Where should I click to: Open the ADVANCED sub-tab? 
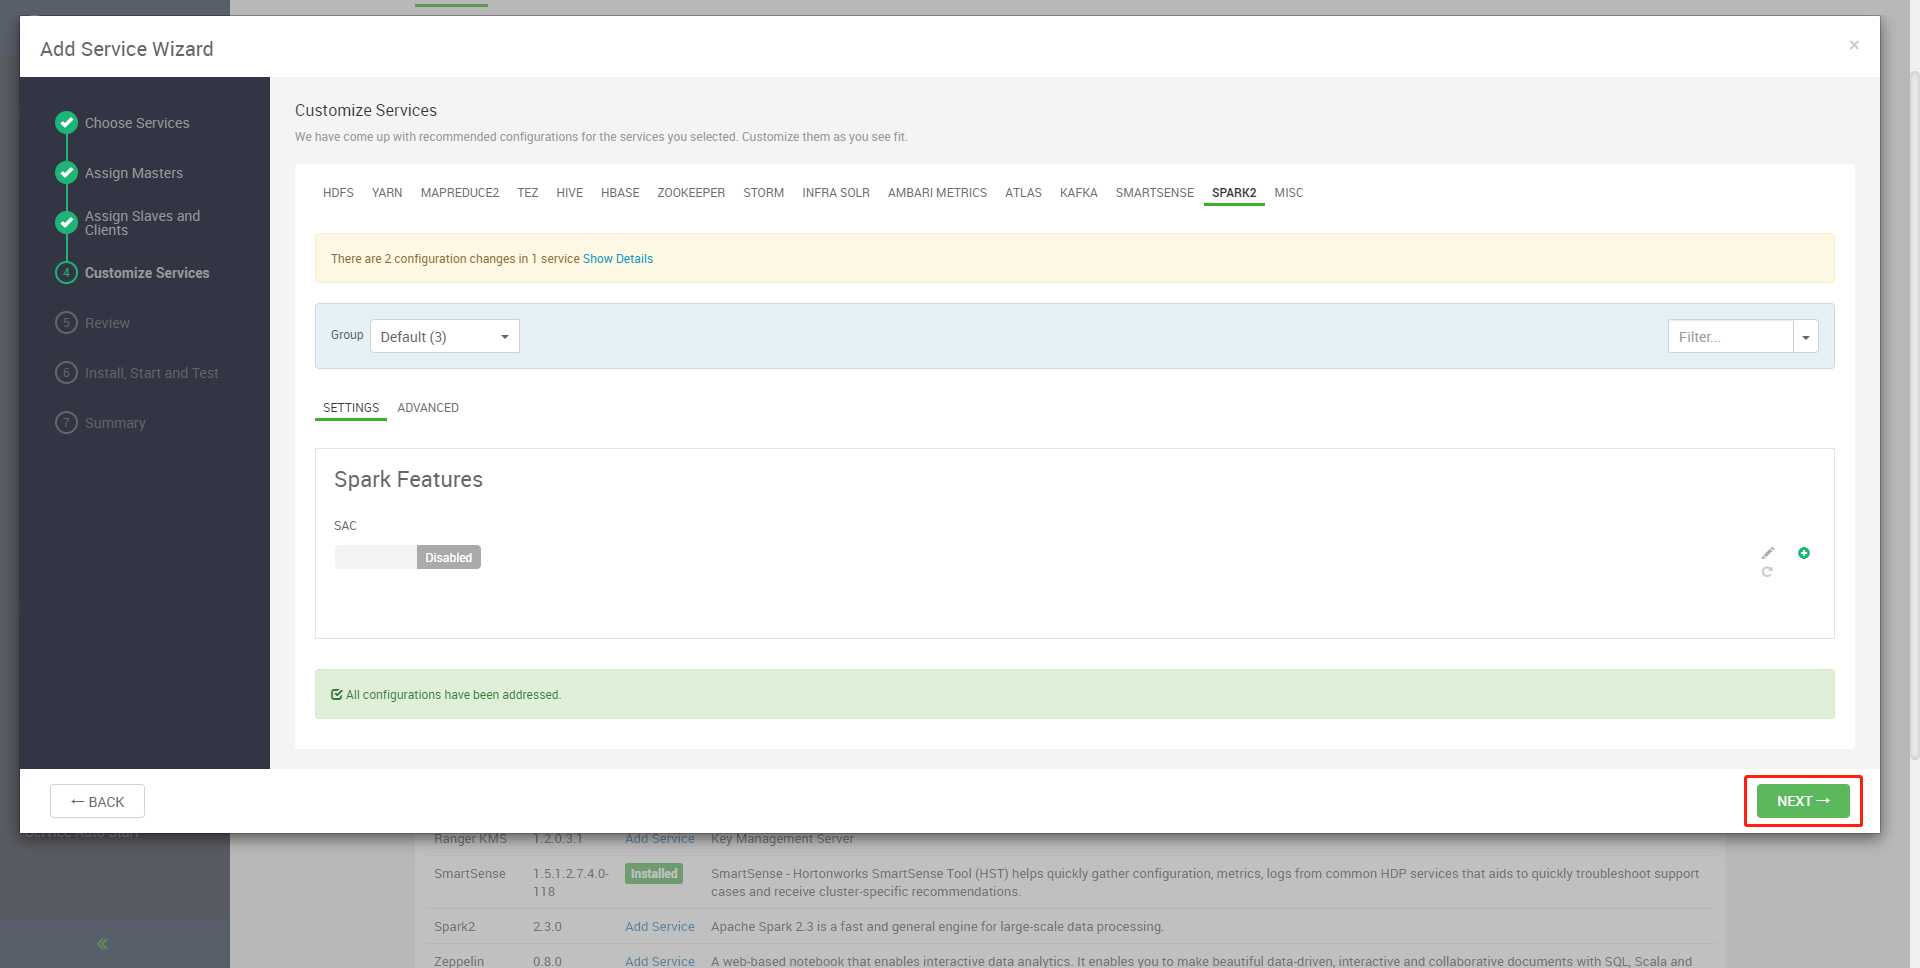pyautogui.click(x=428, y=408)
